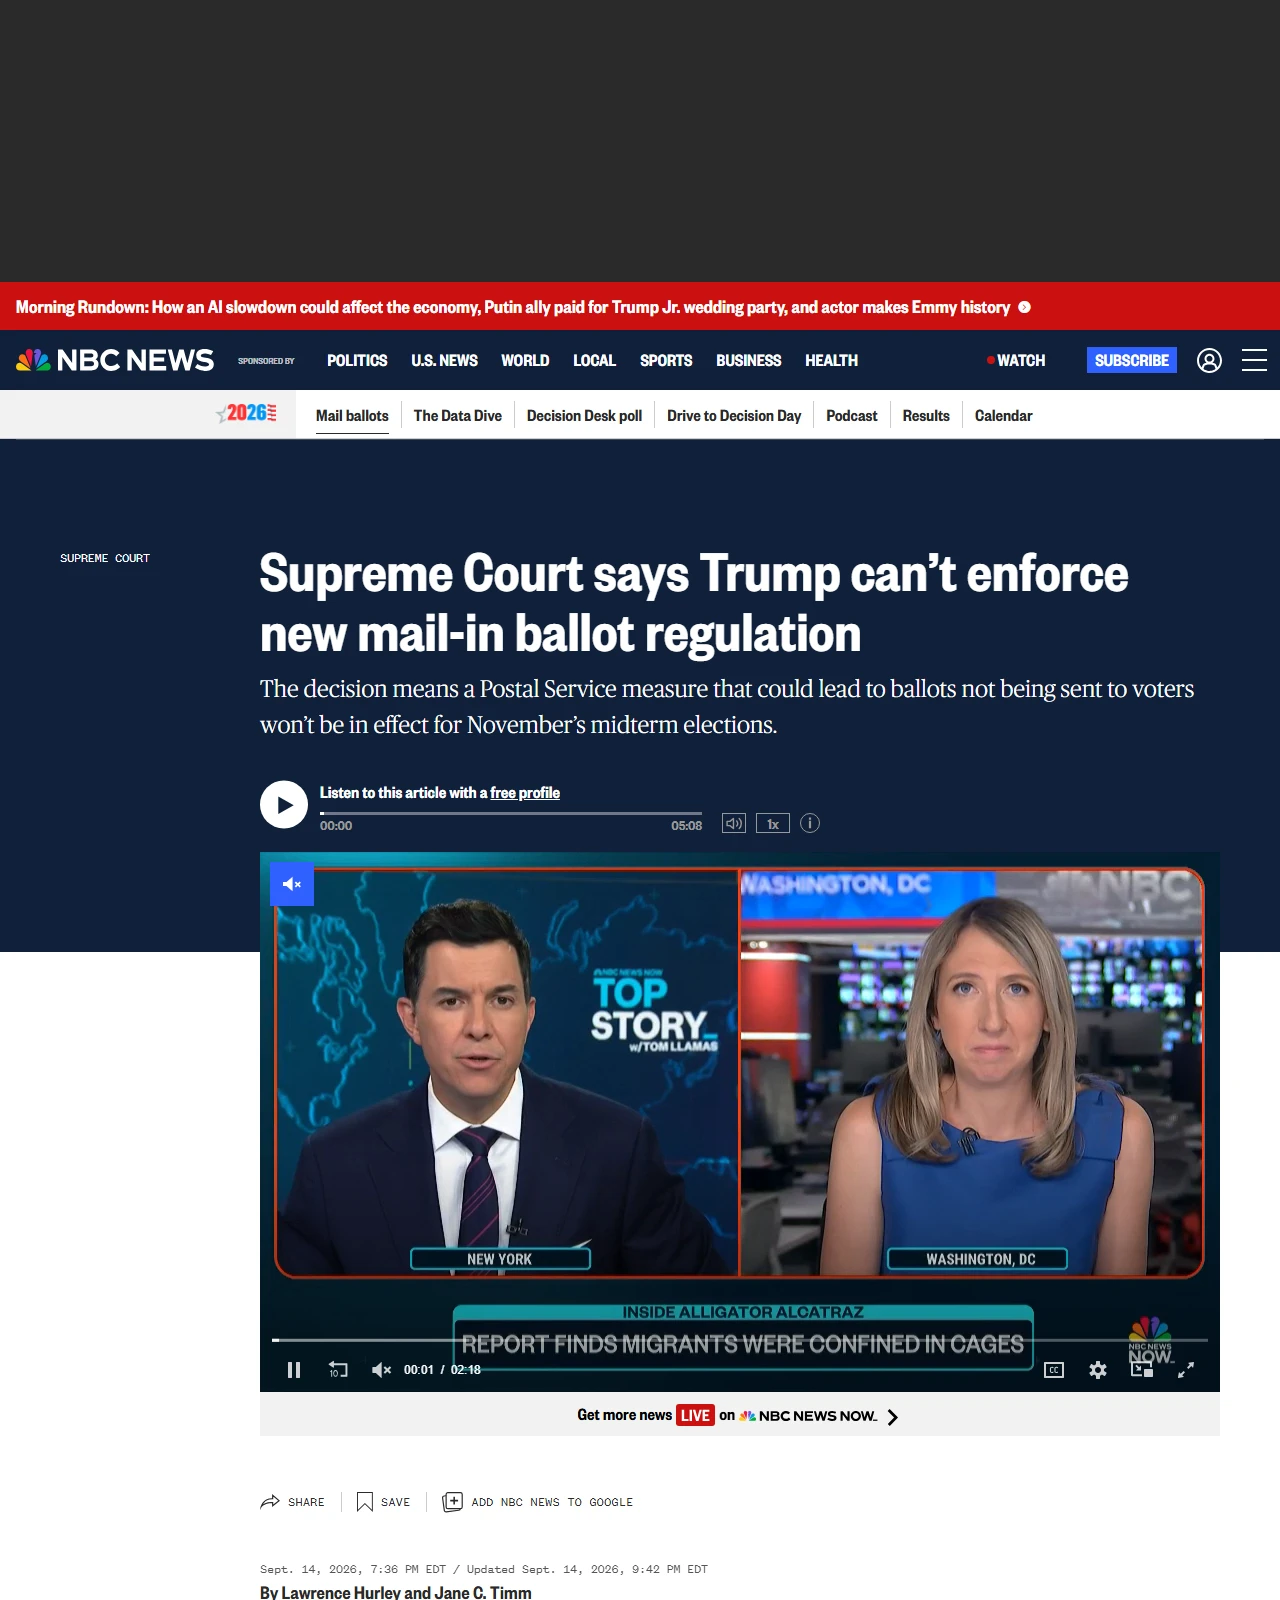Change audio playback speed 1x

coord(773,823)
